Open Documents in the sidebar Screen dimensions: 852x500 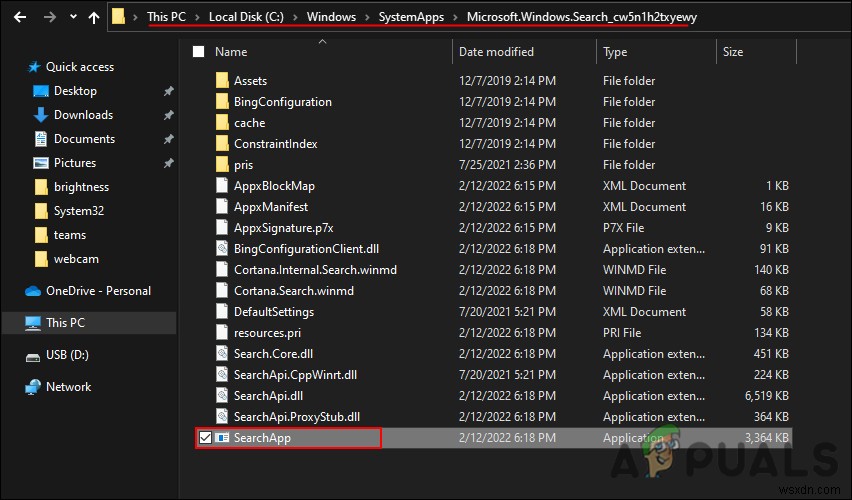(x=84, y=139)
